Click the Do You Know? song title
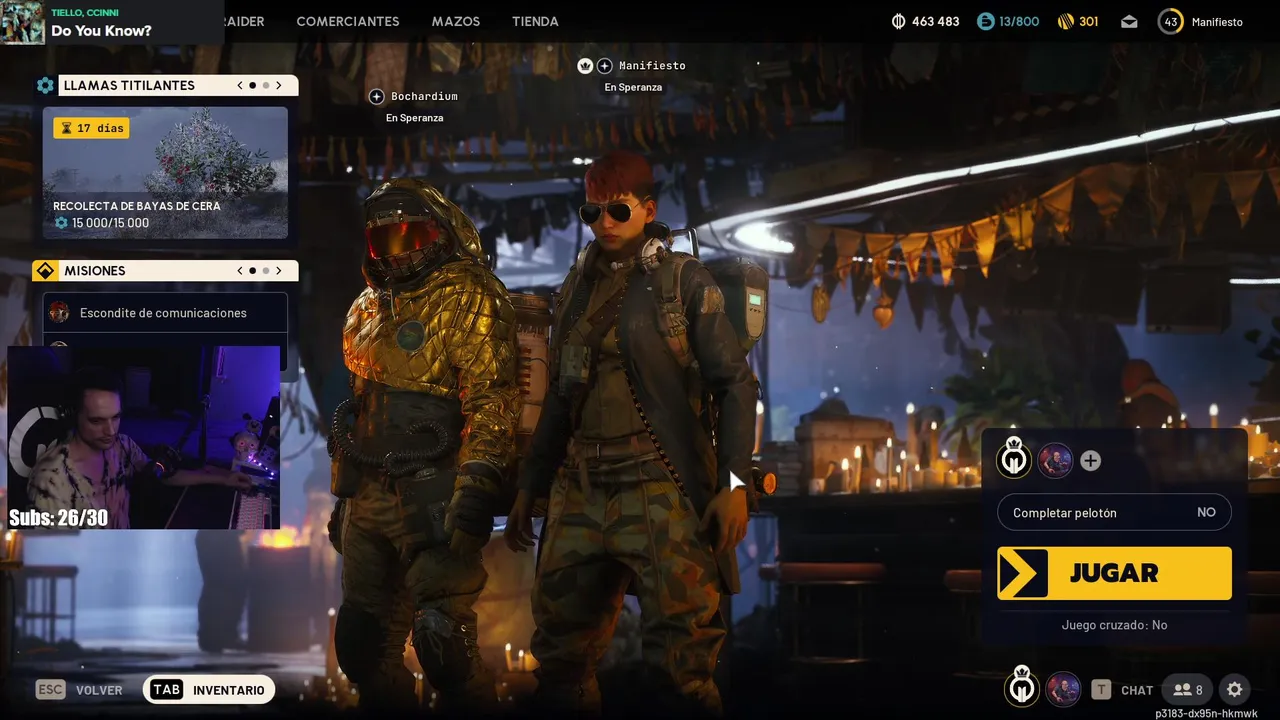1280x720 pixels. coord(101,31)
